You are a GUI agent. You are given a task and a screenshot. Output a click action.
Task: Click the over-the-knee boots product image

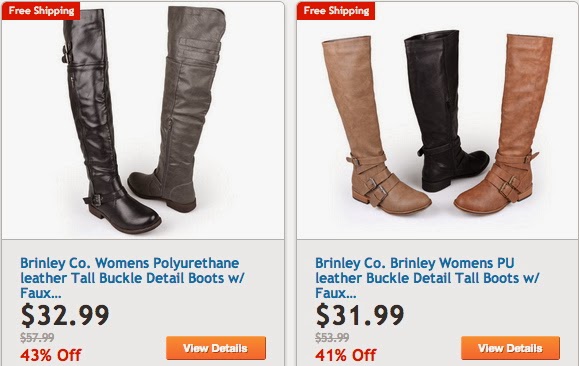point(143,120)
